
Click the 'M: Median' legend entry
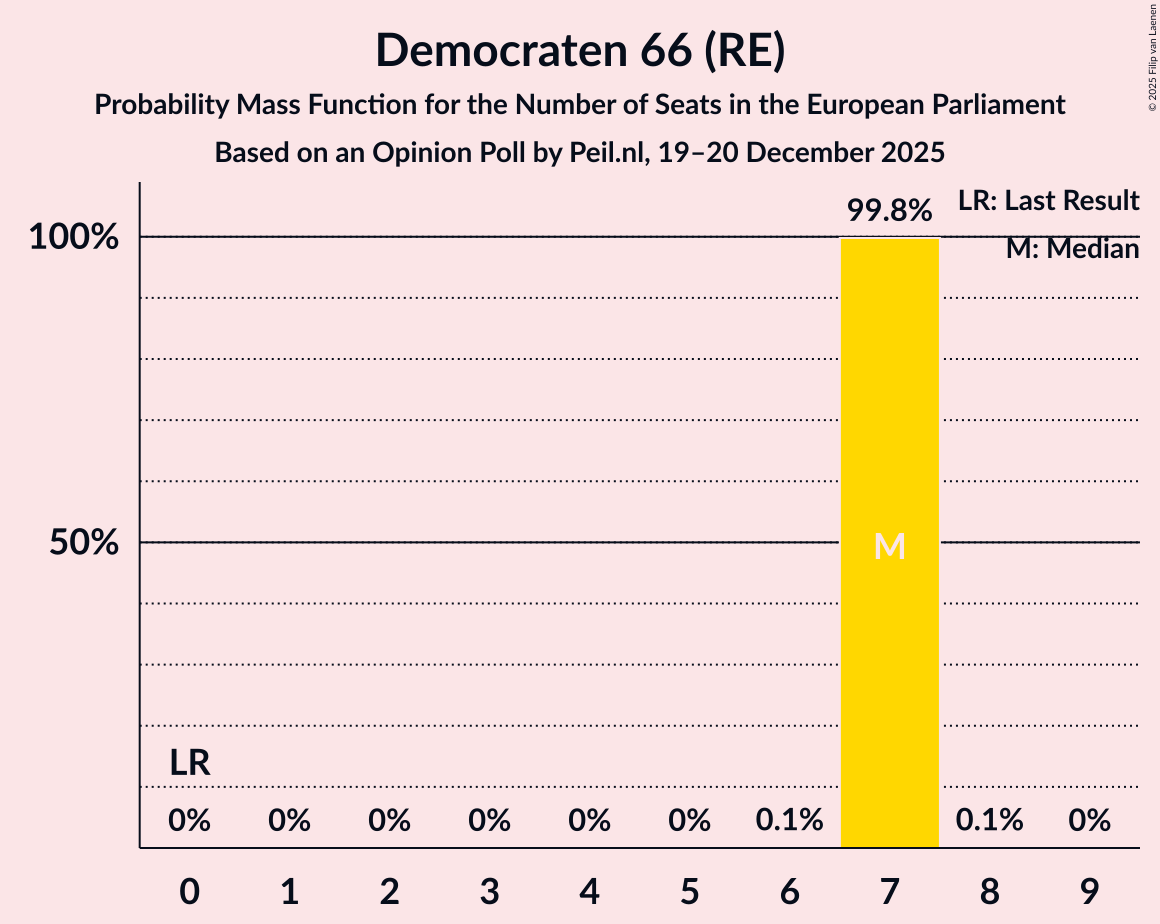[1072, 249]
